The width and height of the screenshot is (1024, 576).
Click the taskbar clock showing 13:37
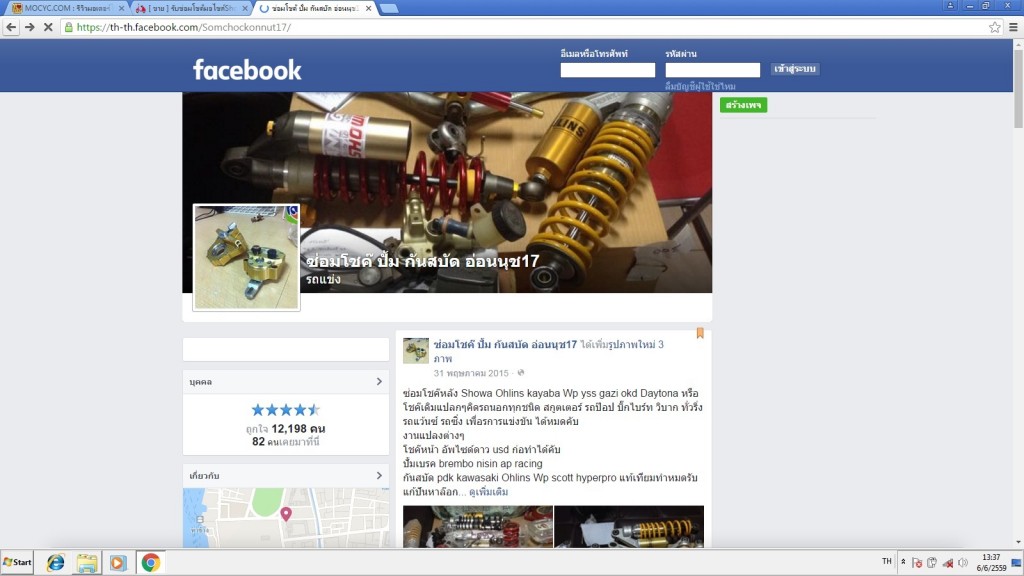[991, 562]
